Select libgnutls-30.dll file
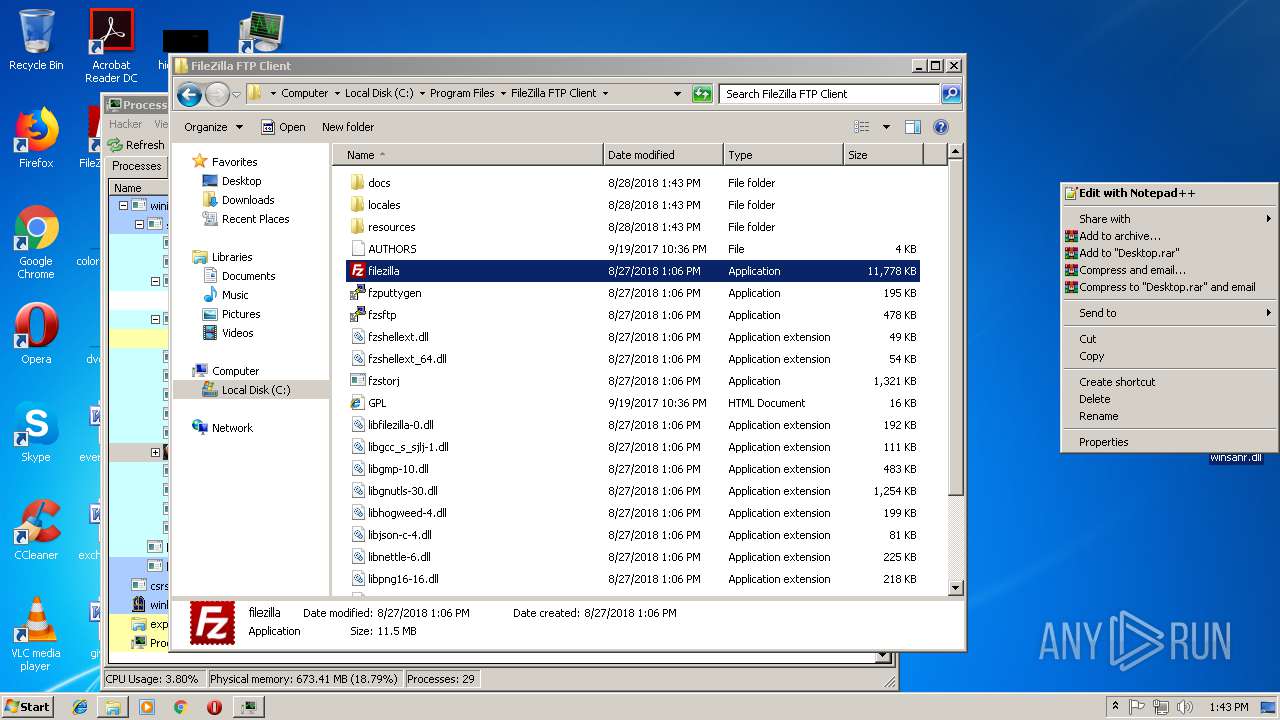This screenshot has height=720, width=1280. tap(633, 491)
